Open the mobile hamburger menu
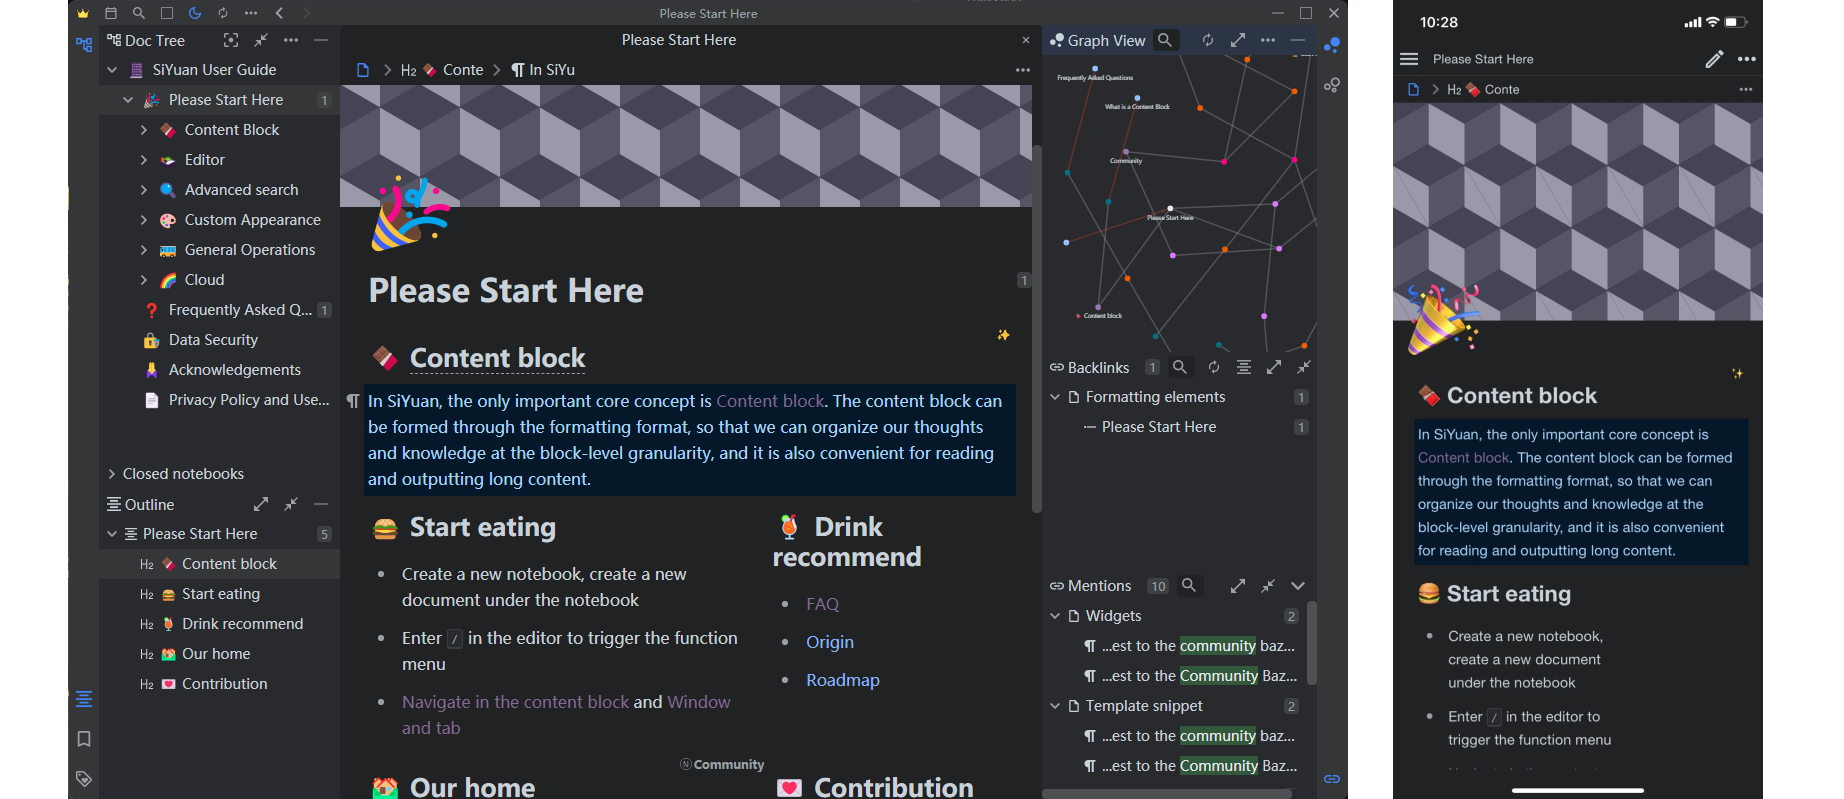 (1409, 59)
